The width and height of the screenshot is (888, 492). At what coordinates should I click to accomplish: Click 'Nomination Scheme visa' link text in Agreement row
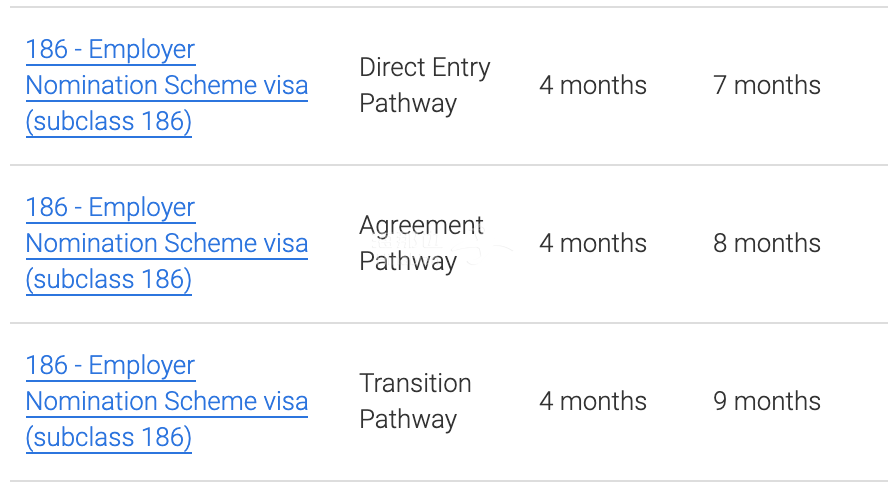(x=166, y=243)
